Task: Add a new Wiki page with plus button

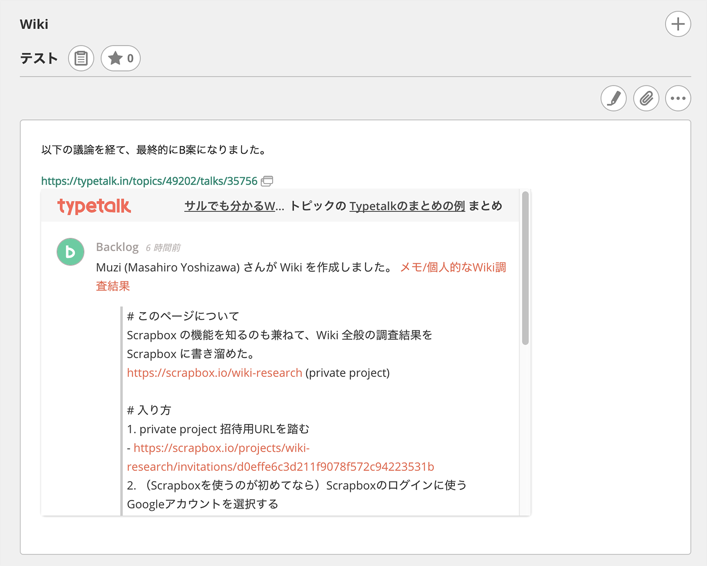Action: click(678, 24)
